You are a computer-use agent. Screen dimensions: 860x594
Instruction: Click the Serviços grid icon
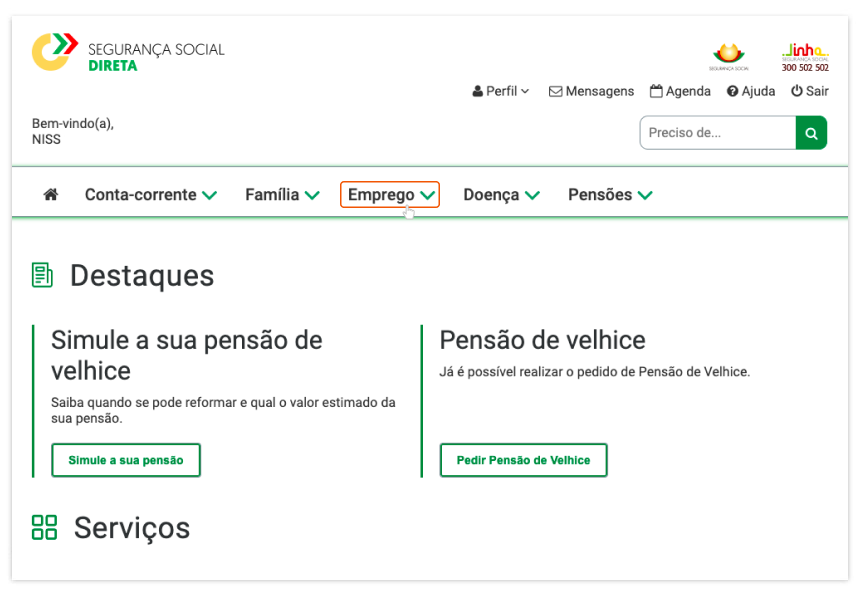pyautogui.click(x=44, y=528)
